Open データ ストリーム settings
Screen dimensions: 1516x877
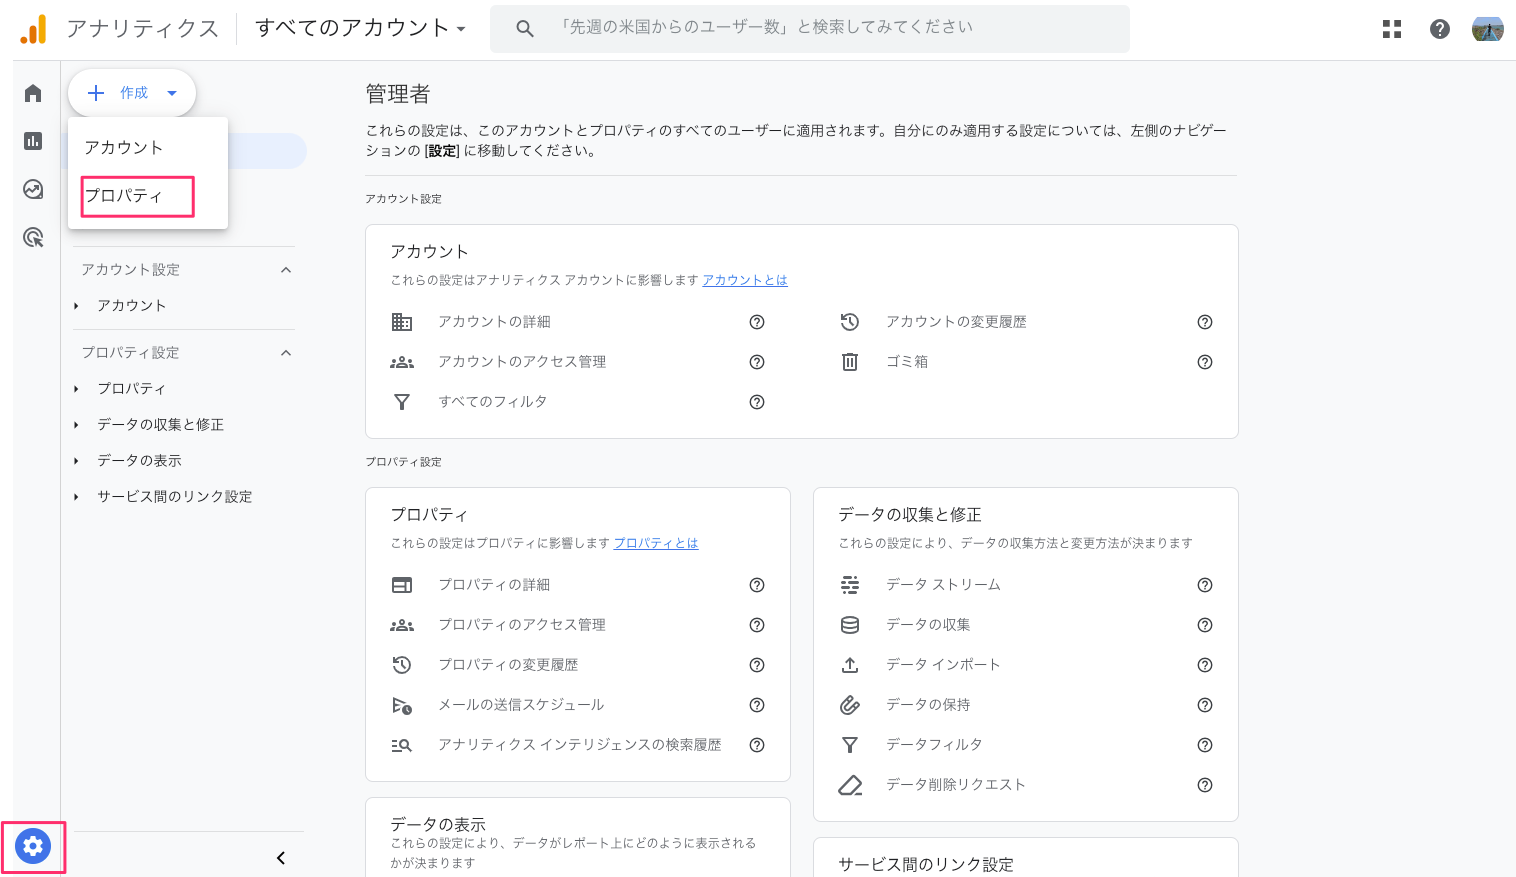(x=943, y=585)
